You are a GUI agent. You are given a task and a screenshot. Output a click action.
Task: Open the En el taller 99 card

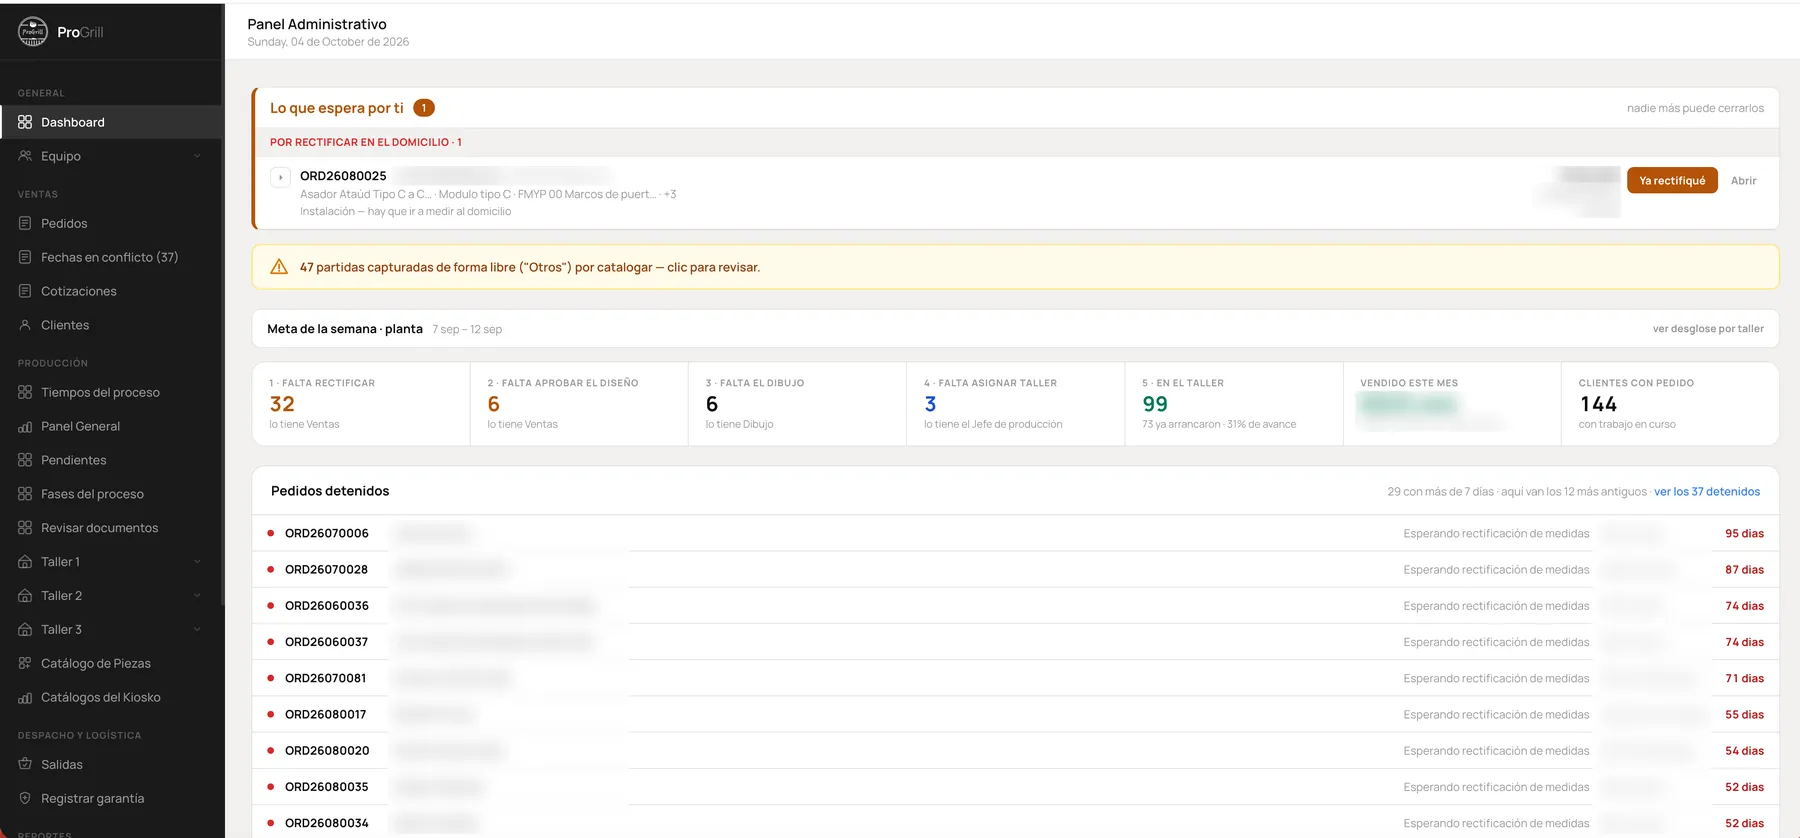(1234, 404)
